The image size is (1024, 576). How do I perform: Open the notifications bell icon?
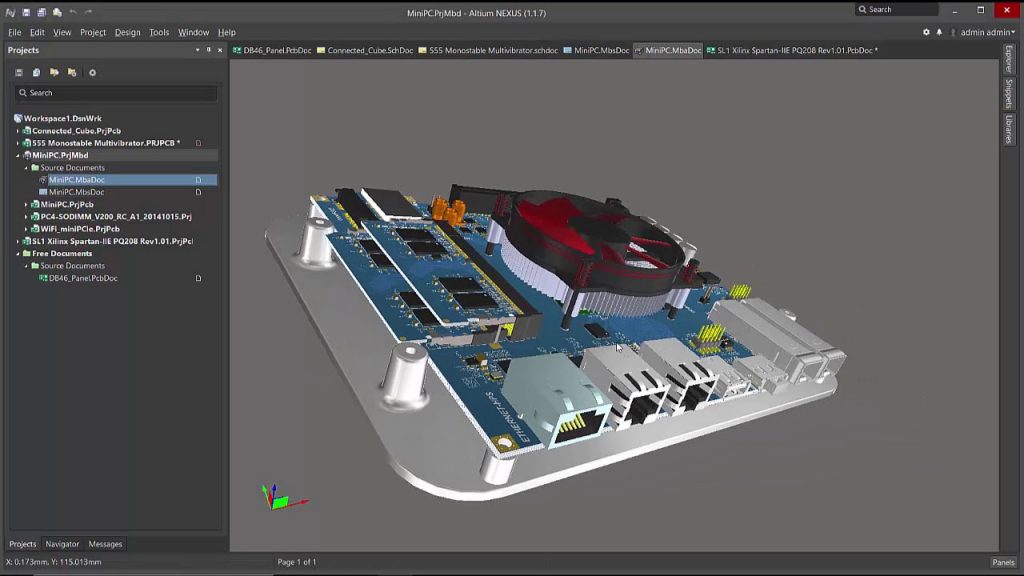(x=939, y=32)
